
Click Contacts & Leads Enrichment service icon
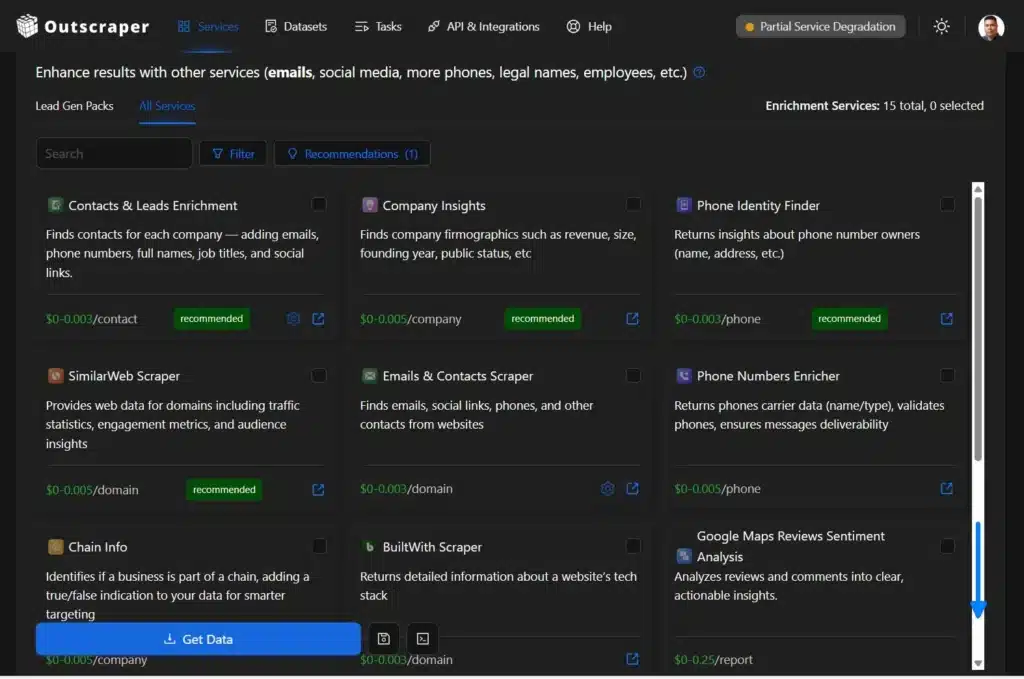point(56,205)
